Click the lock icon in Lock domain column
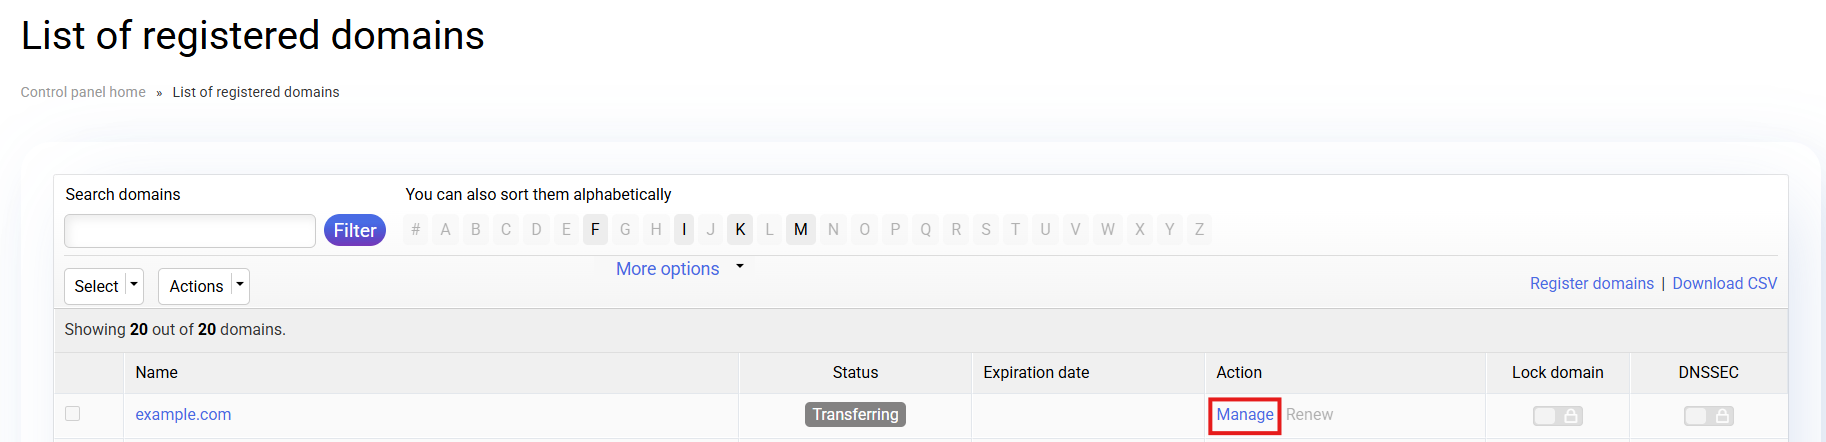1826x442 pixels. [1571, 416]
